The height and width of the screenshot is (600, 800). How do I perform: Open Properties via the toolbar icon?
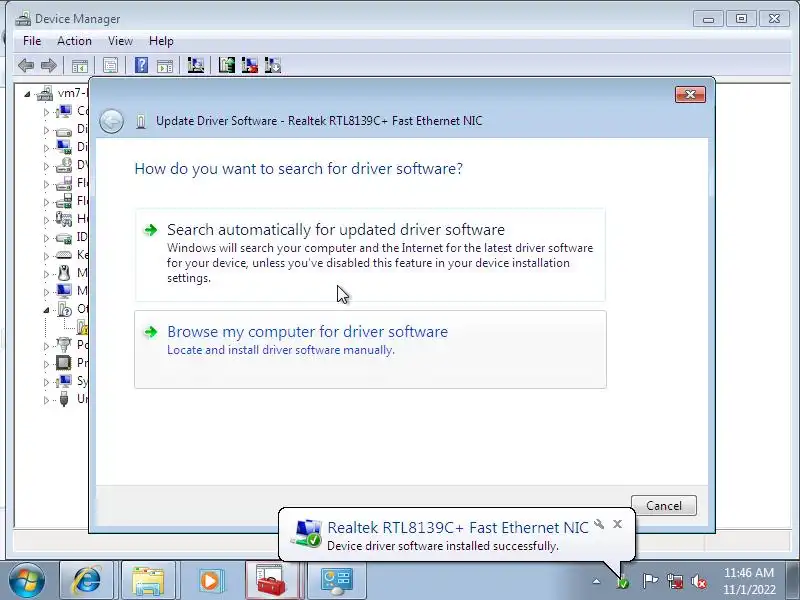coord(110,65)
